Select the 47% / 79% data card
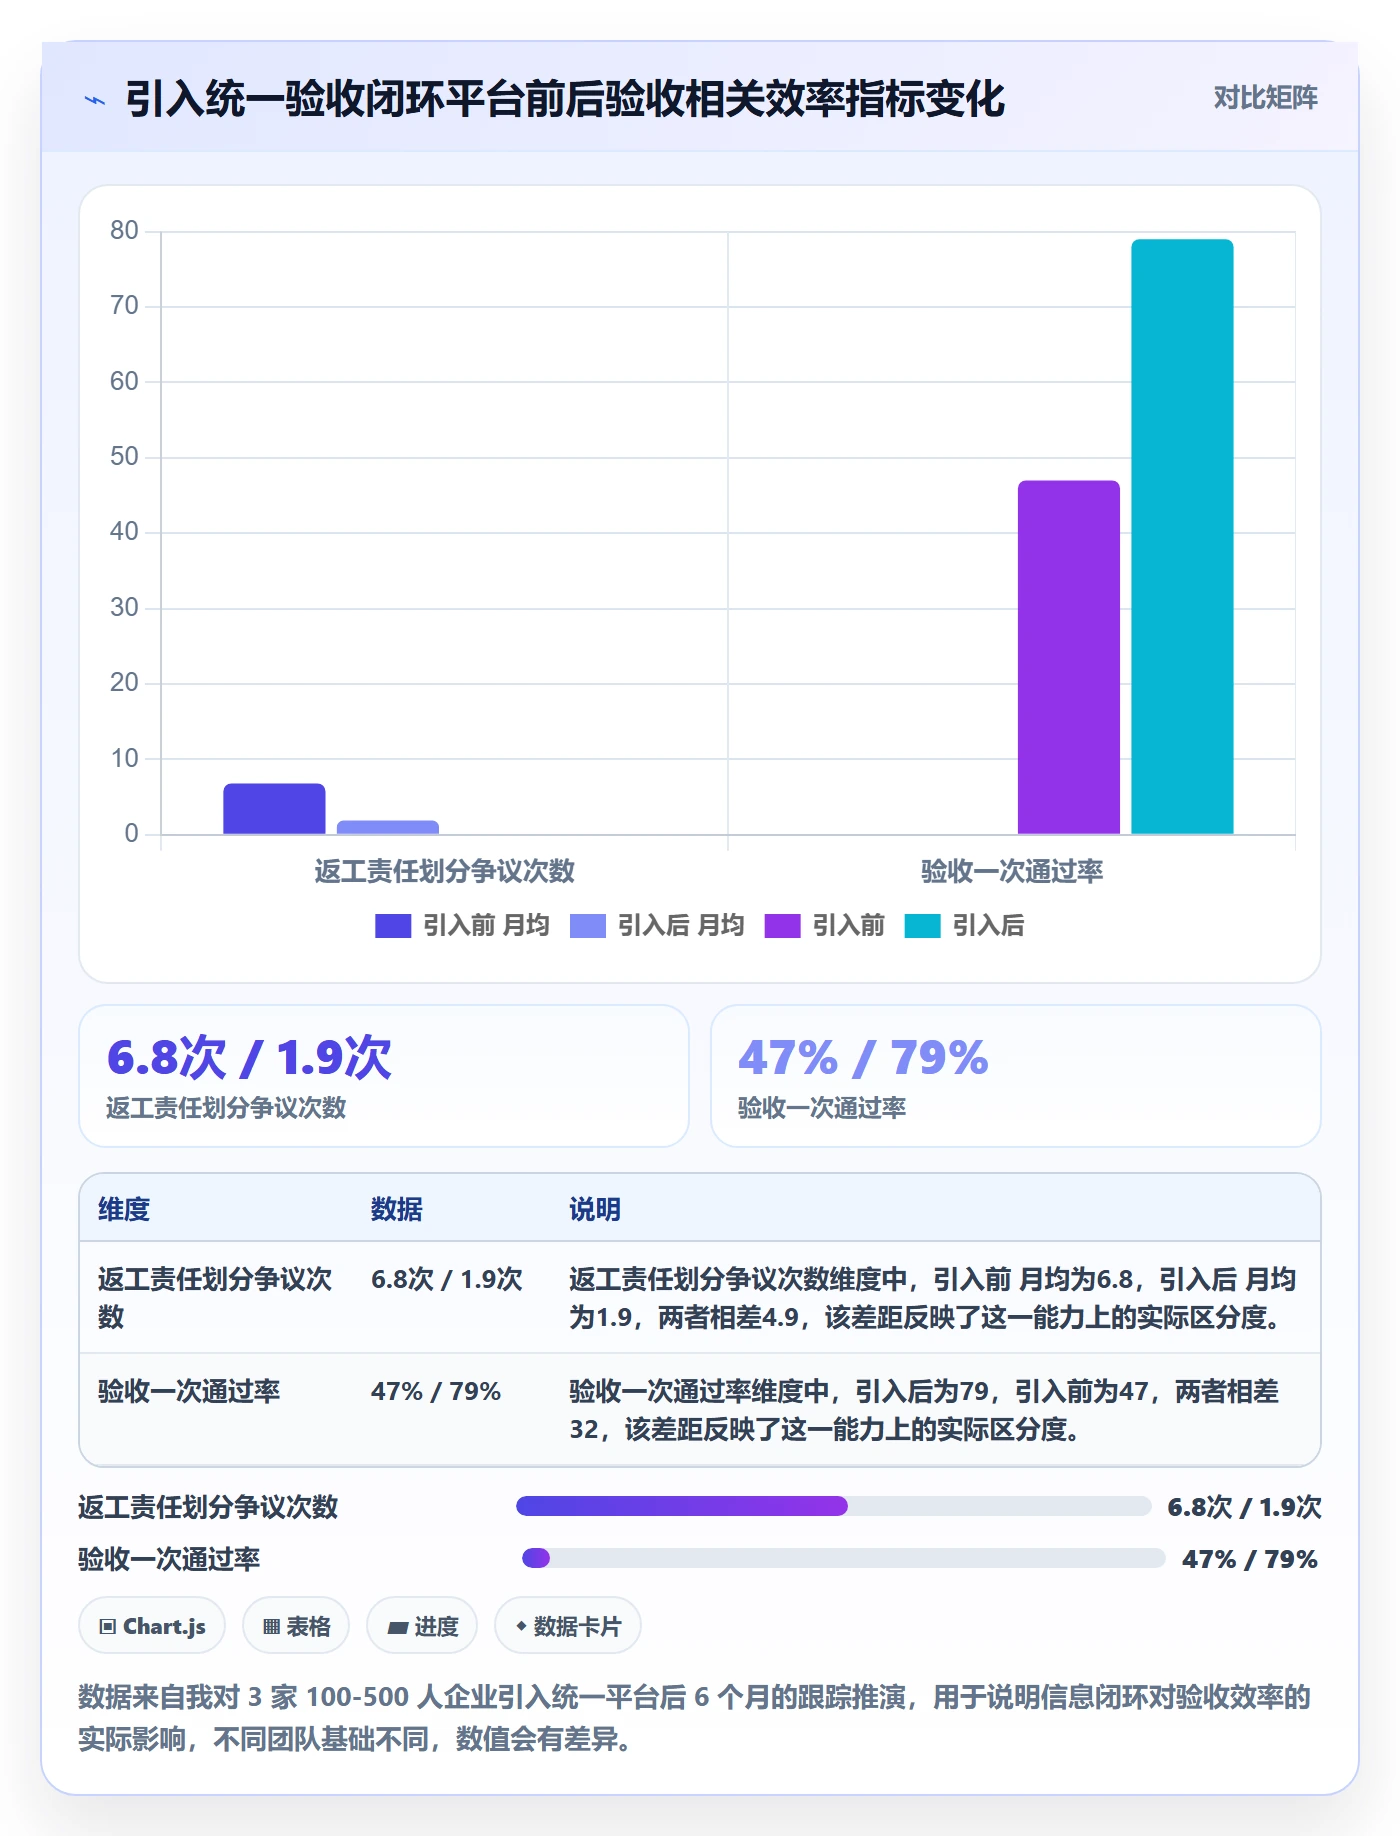 tap(1016, 1076)
